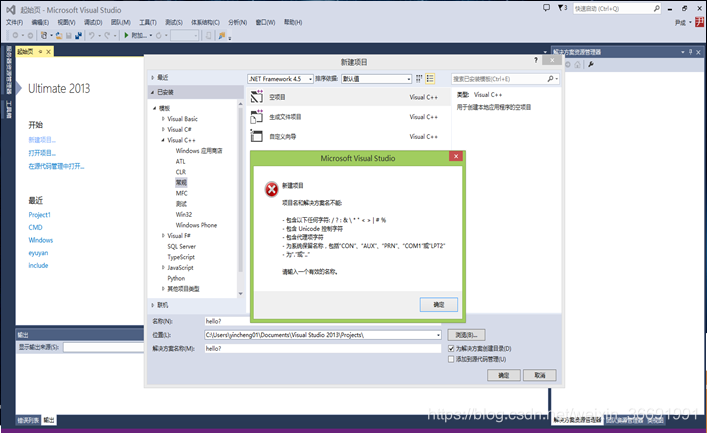The width and height of the screenshot is (707, 433).
Task: Select the 空项目 template row
Action: [349, 97]
